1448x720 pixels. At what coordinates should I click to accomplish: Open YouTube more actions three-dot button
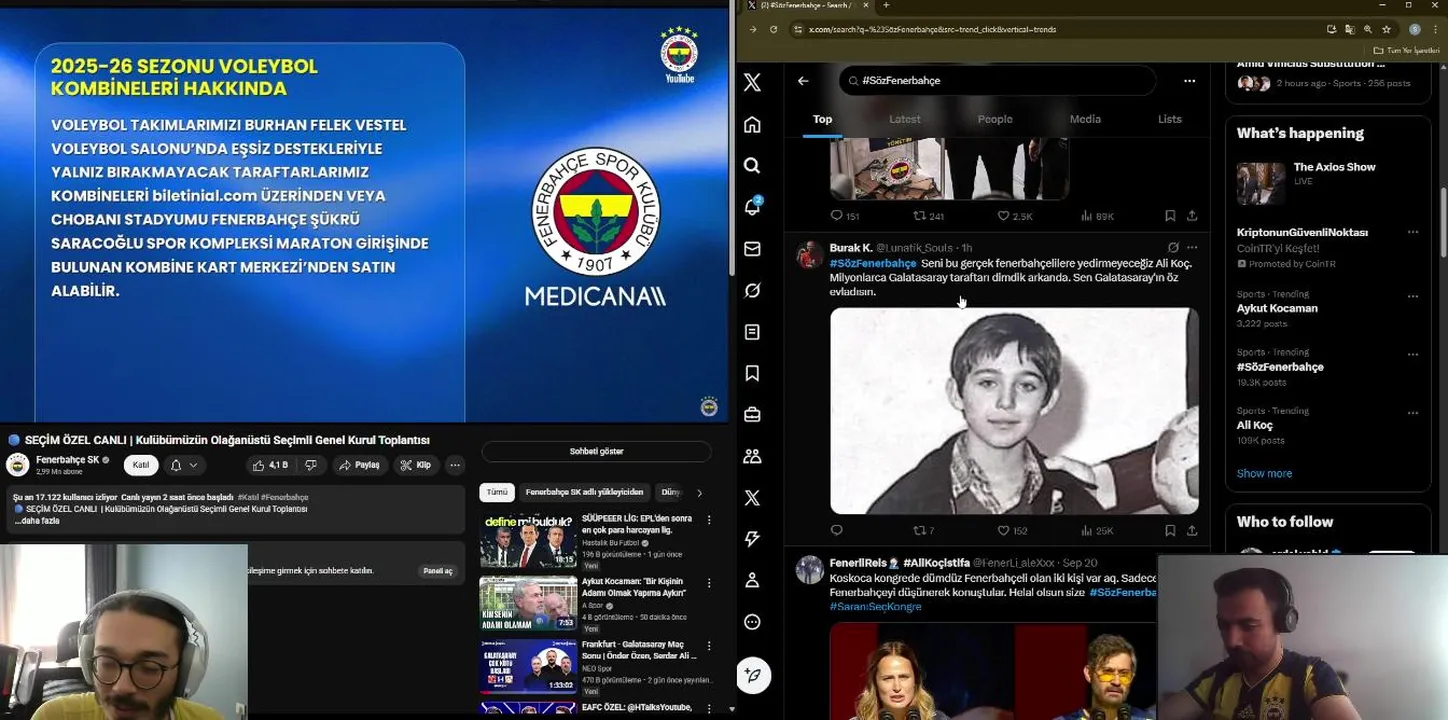click(x=454, y=465)
